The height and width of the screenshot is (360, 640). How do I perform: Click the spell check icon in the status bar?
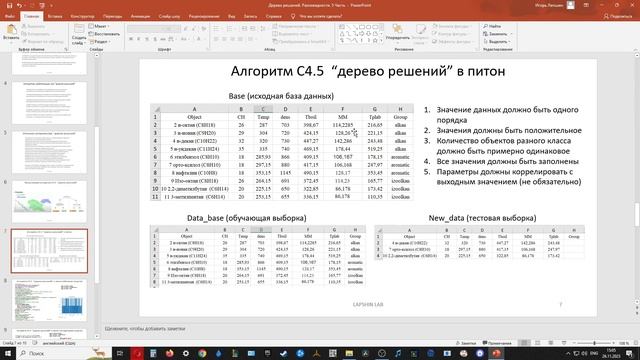[36, 343]
